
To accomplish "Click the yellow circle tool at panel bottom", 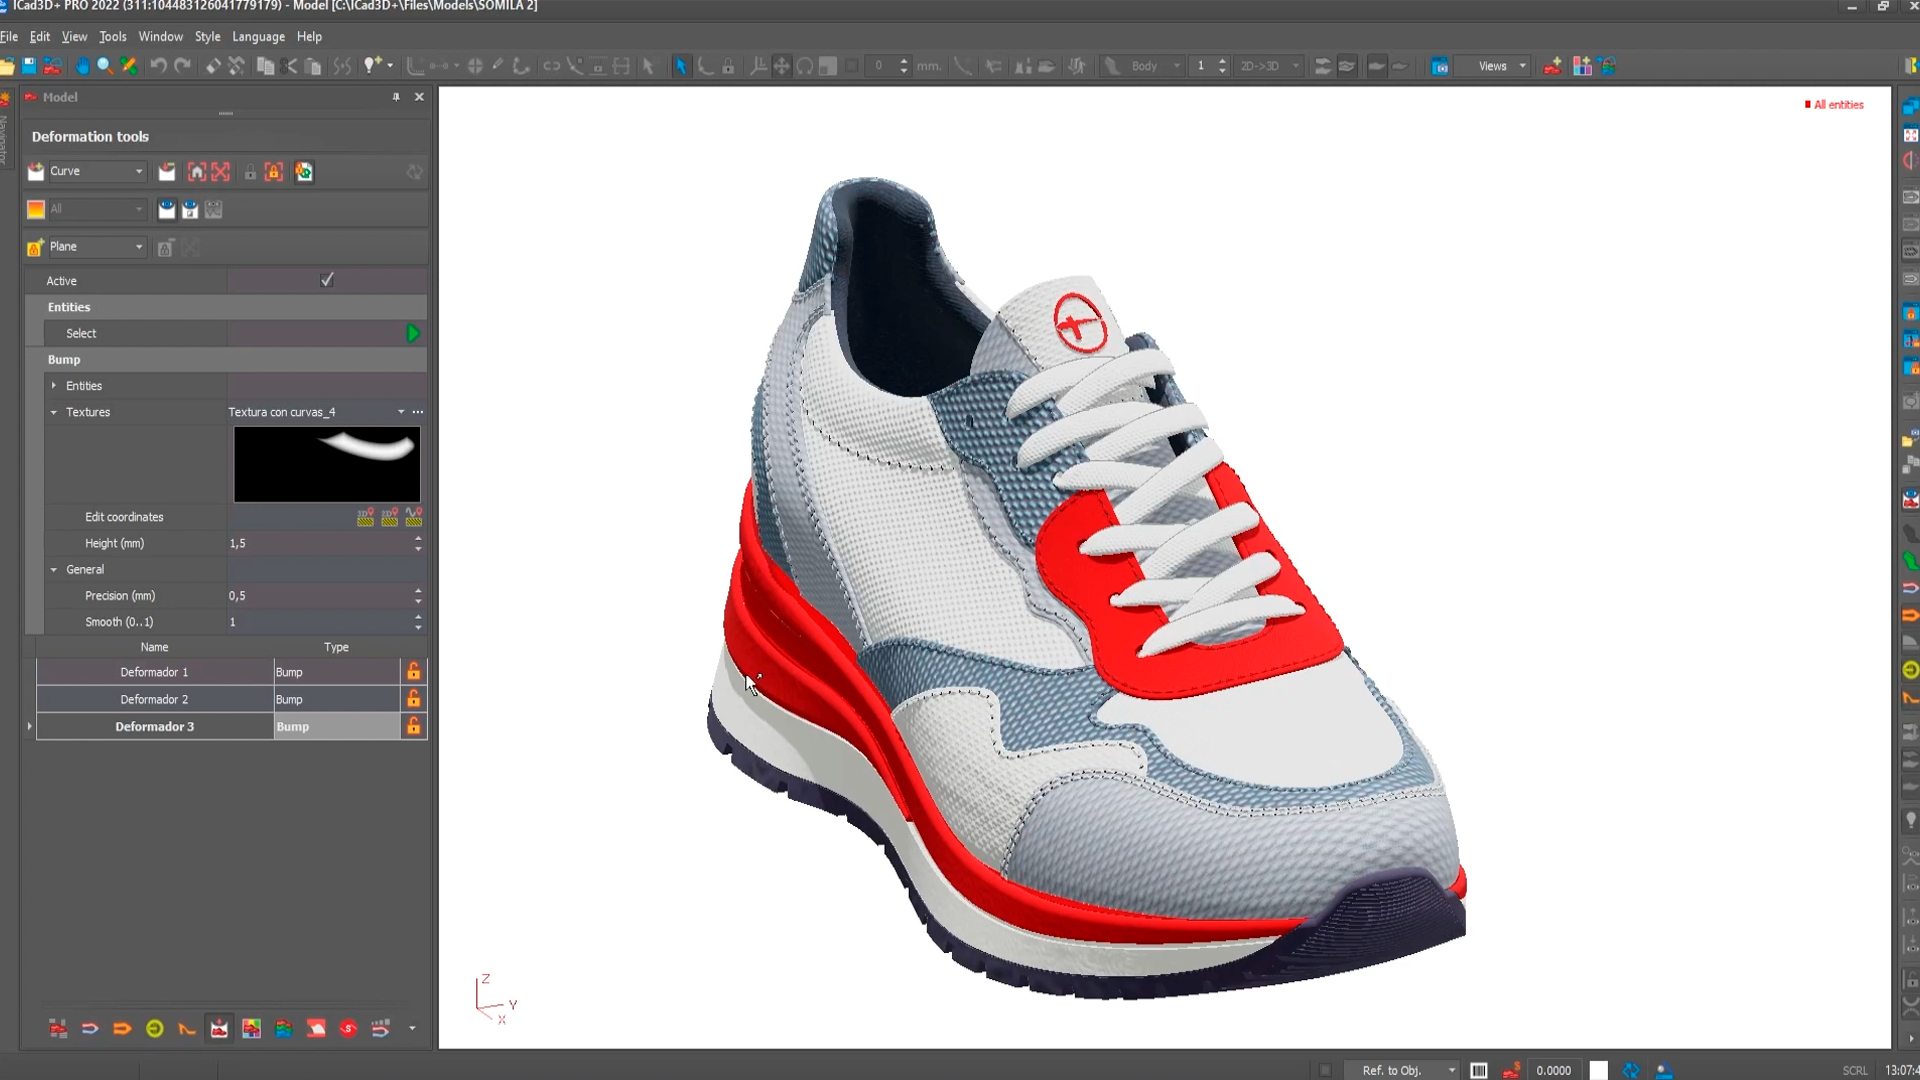I will point(155,1028).
